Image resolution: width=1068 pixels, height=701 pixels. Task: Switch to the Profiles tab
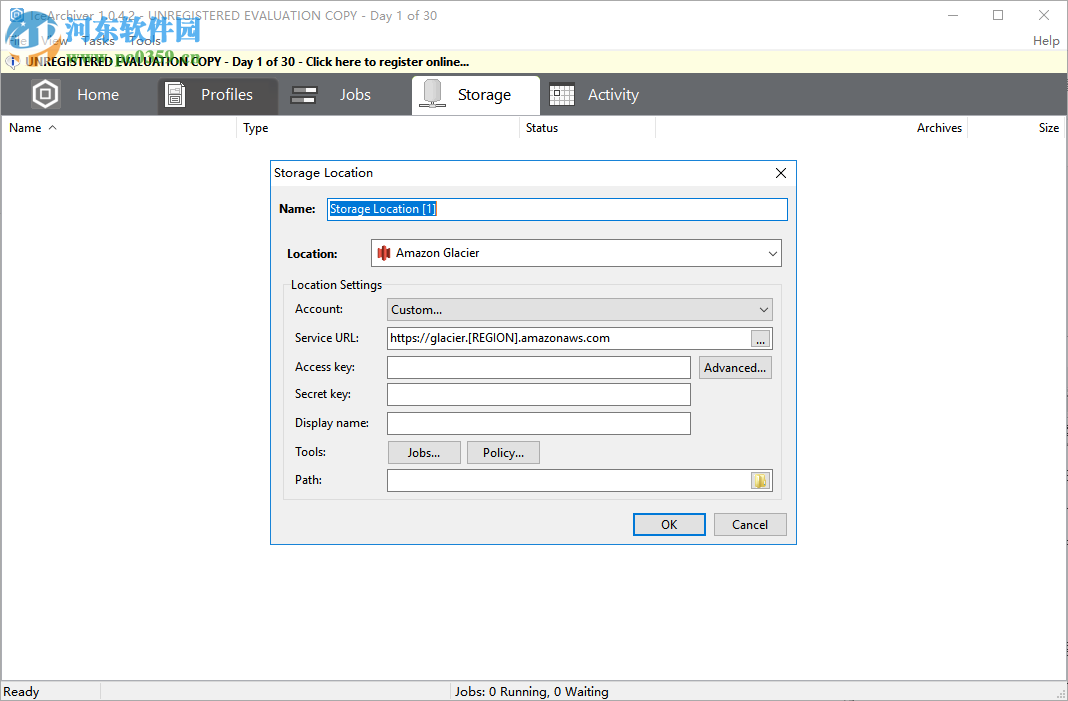click(x=217, y=95)
